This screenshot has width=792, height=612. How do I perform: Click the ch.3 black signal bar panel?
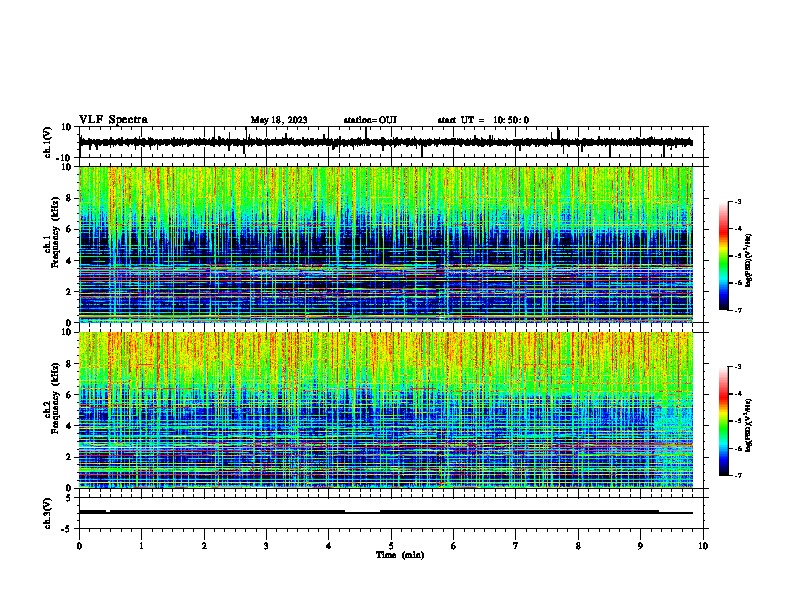pos(393,513)
